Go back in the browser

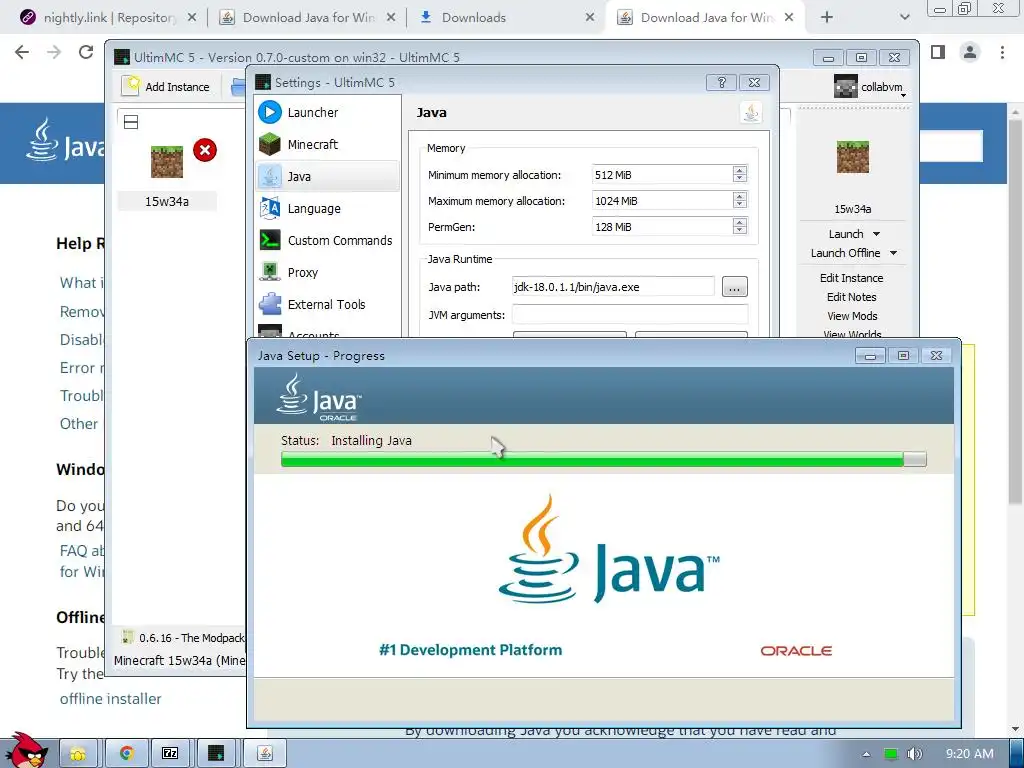[22, 52]
